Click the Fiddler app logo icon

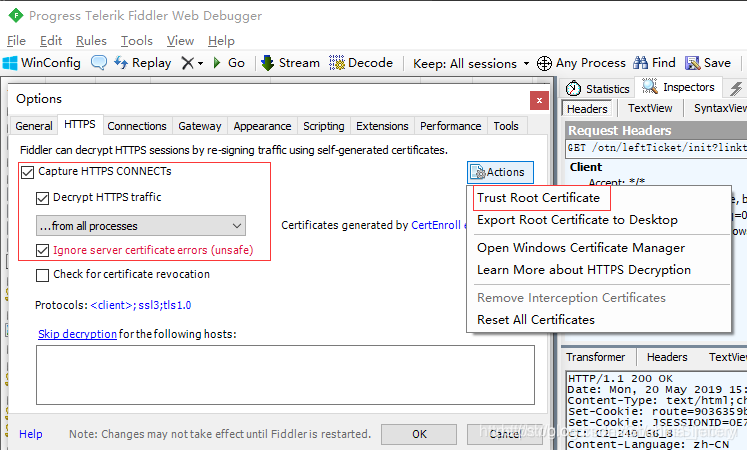point(16,16)
